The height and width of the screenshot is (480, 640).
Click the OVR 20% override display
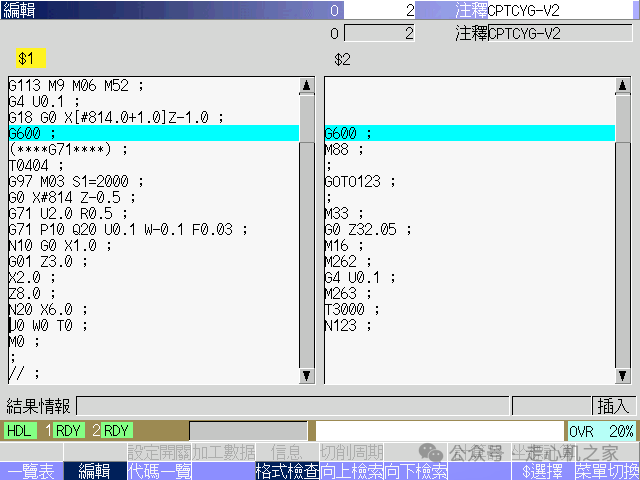point(602,431)
